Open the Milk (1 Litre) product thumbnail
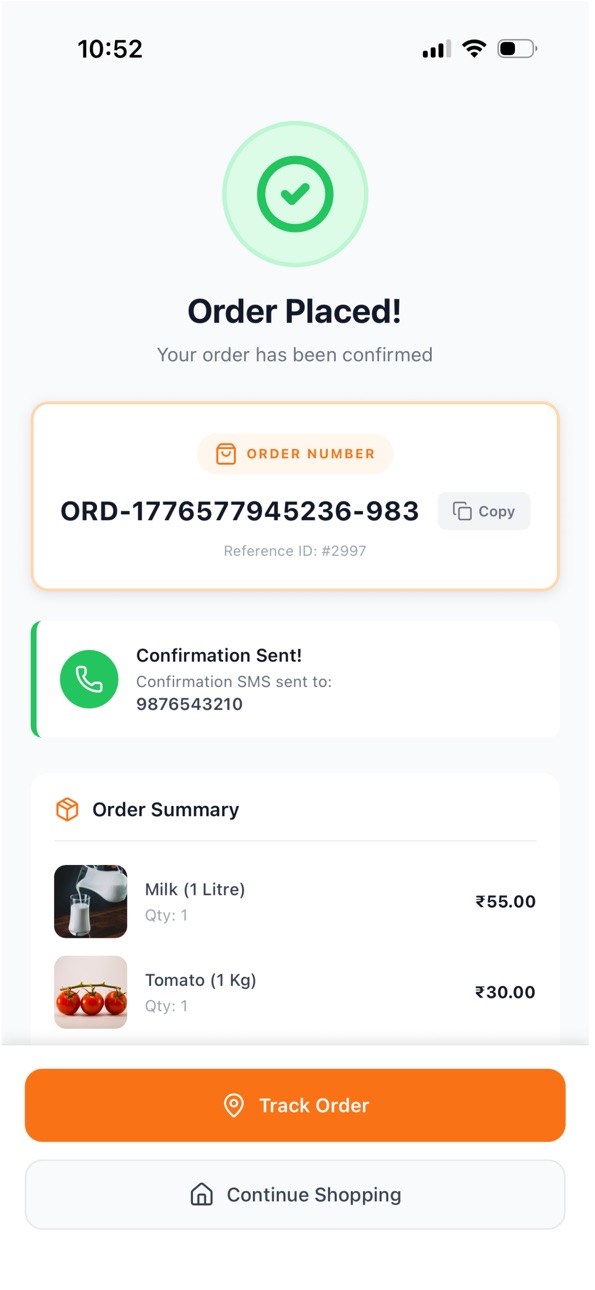Image resolution: width=595 pixels, height=1290 pixels. coord(91,901)
